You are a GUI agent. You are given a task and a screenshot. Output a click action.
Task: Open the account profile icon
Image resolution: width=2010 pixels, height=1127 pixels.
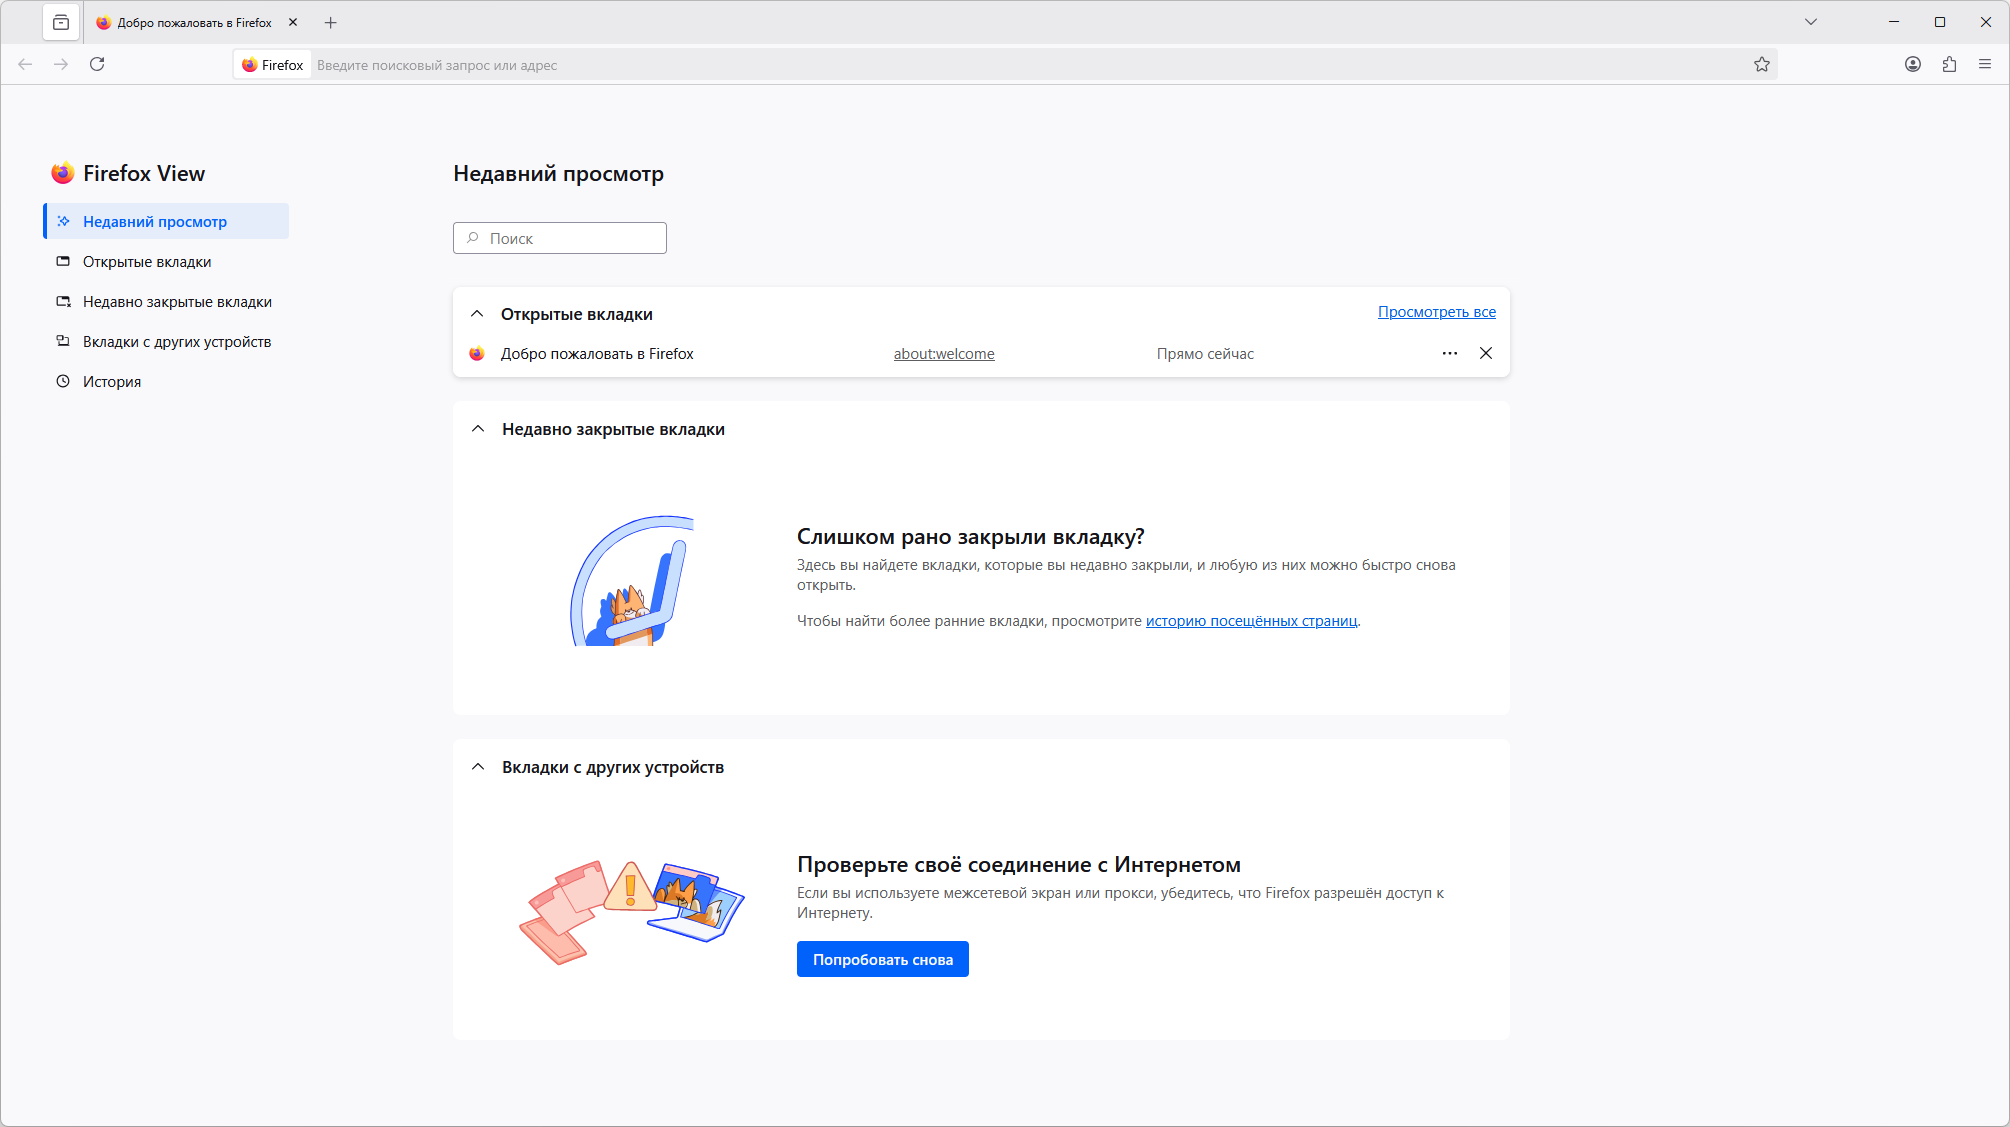click(x=1913, y=64)
